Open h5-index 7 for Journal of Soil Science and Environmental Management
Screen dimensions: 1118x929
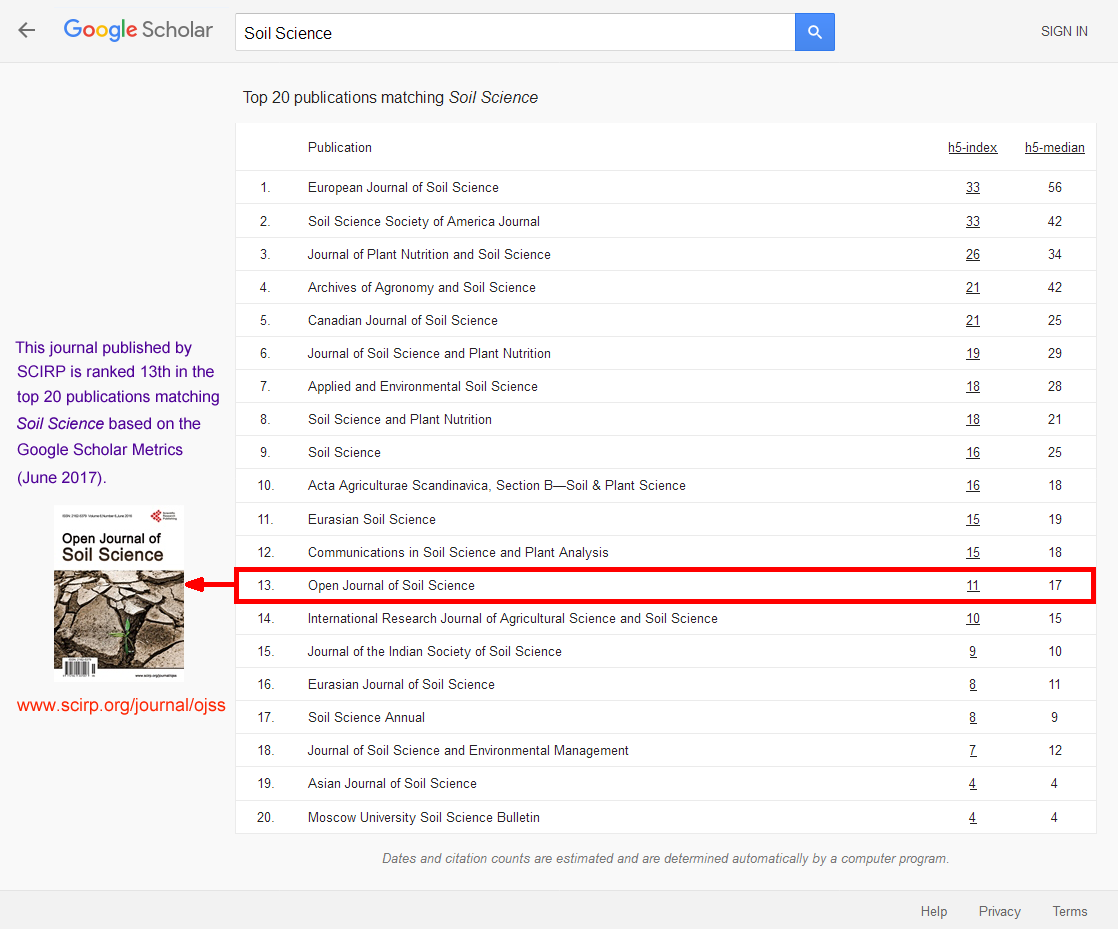[x=973, y=751]
